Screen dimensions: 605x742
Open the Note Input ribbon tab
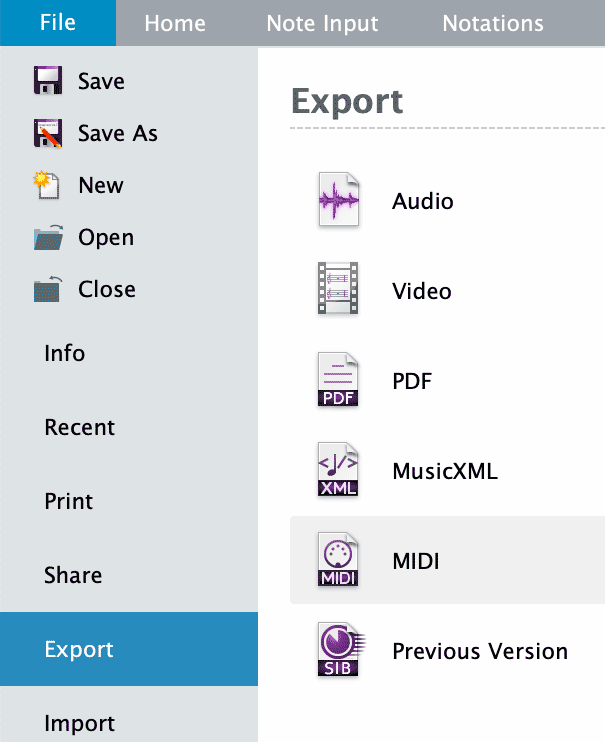coord(322,23)
